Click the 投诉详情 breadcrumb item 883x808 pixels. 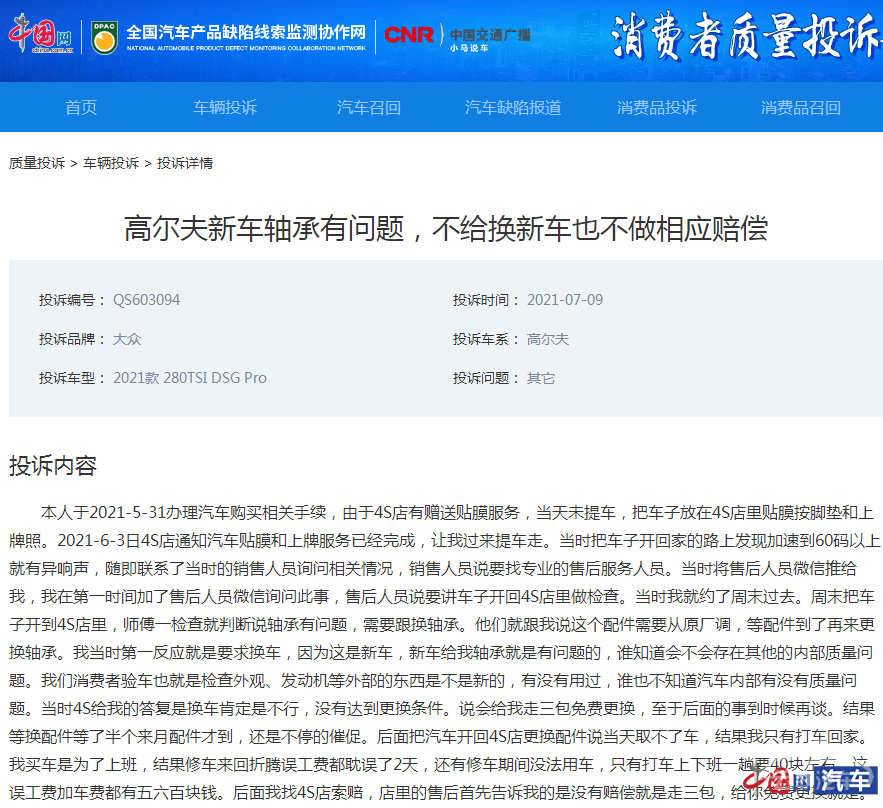pos(185,163)
